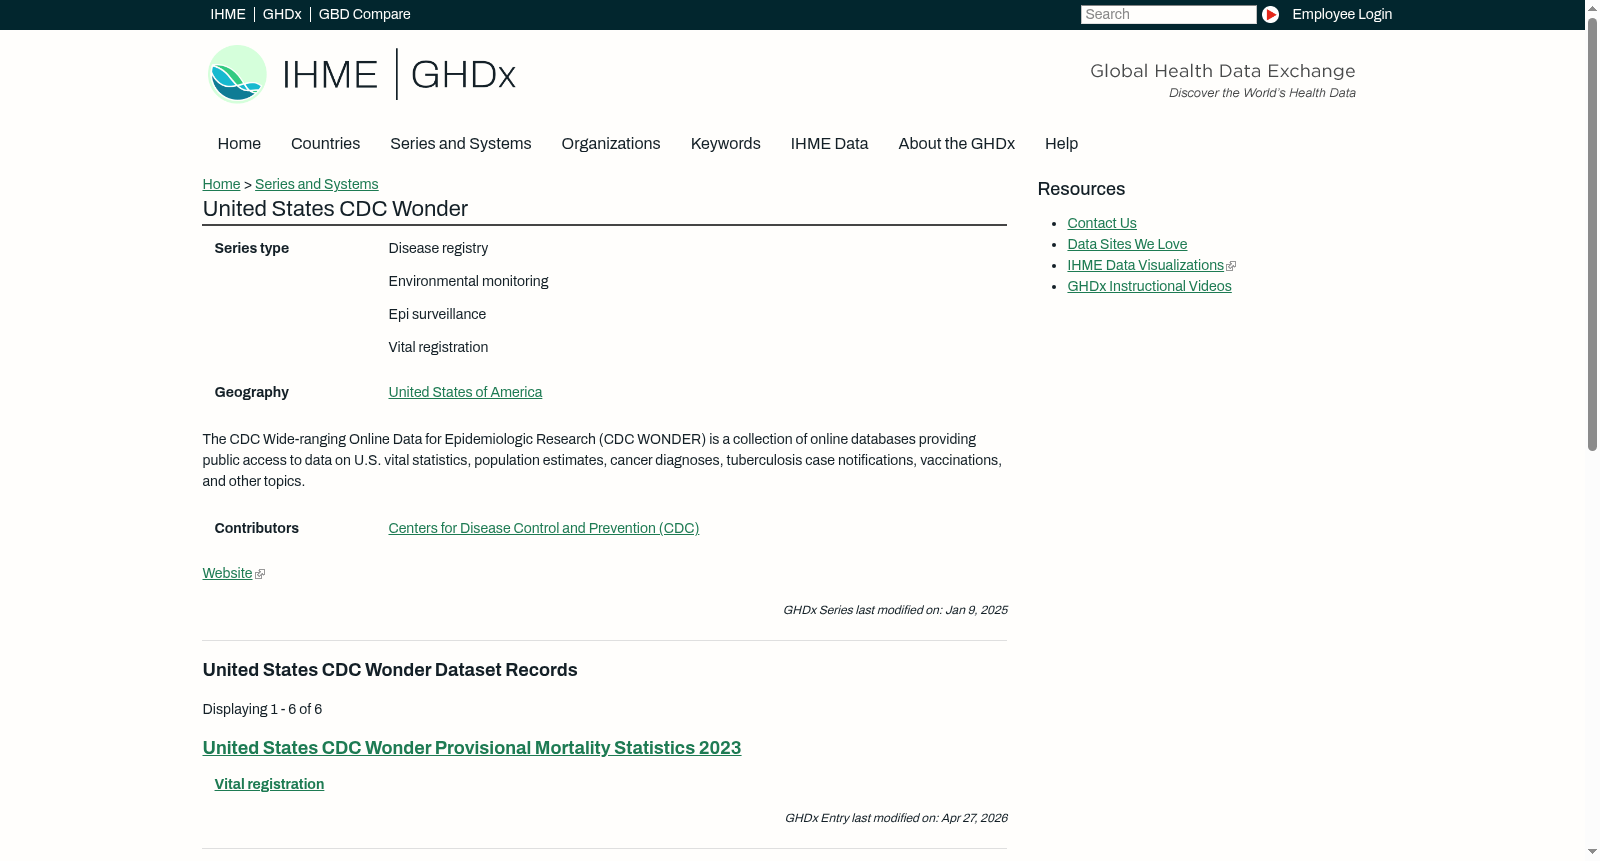The width and height of the screenshot is (1600, 861).
Task: Open GBD Compare in top bar
Action: coord(364,14)
